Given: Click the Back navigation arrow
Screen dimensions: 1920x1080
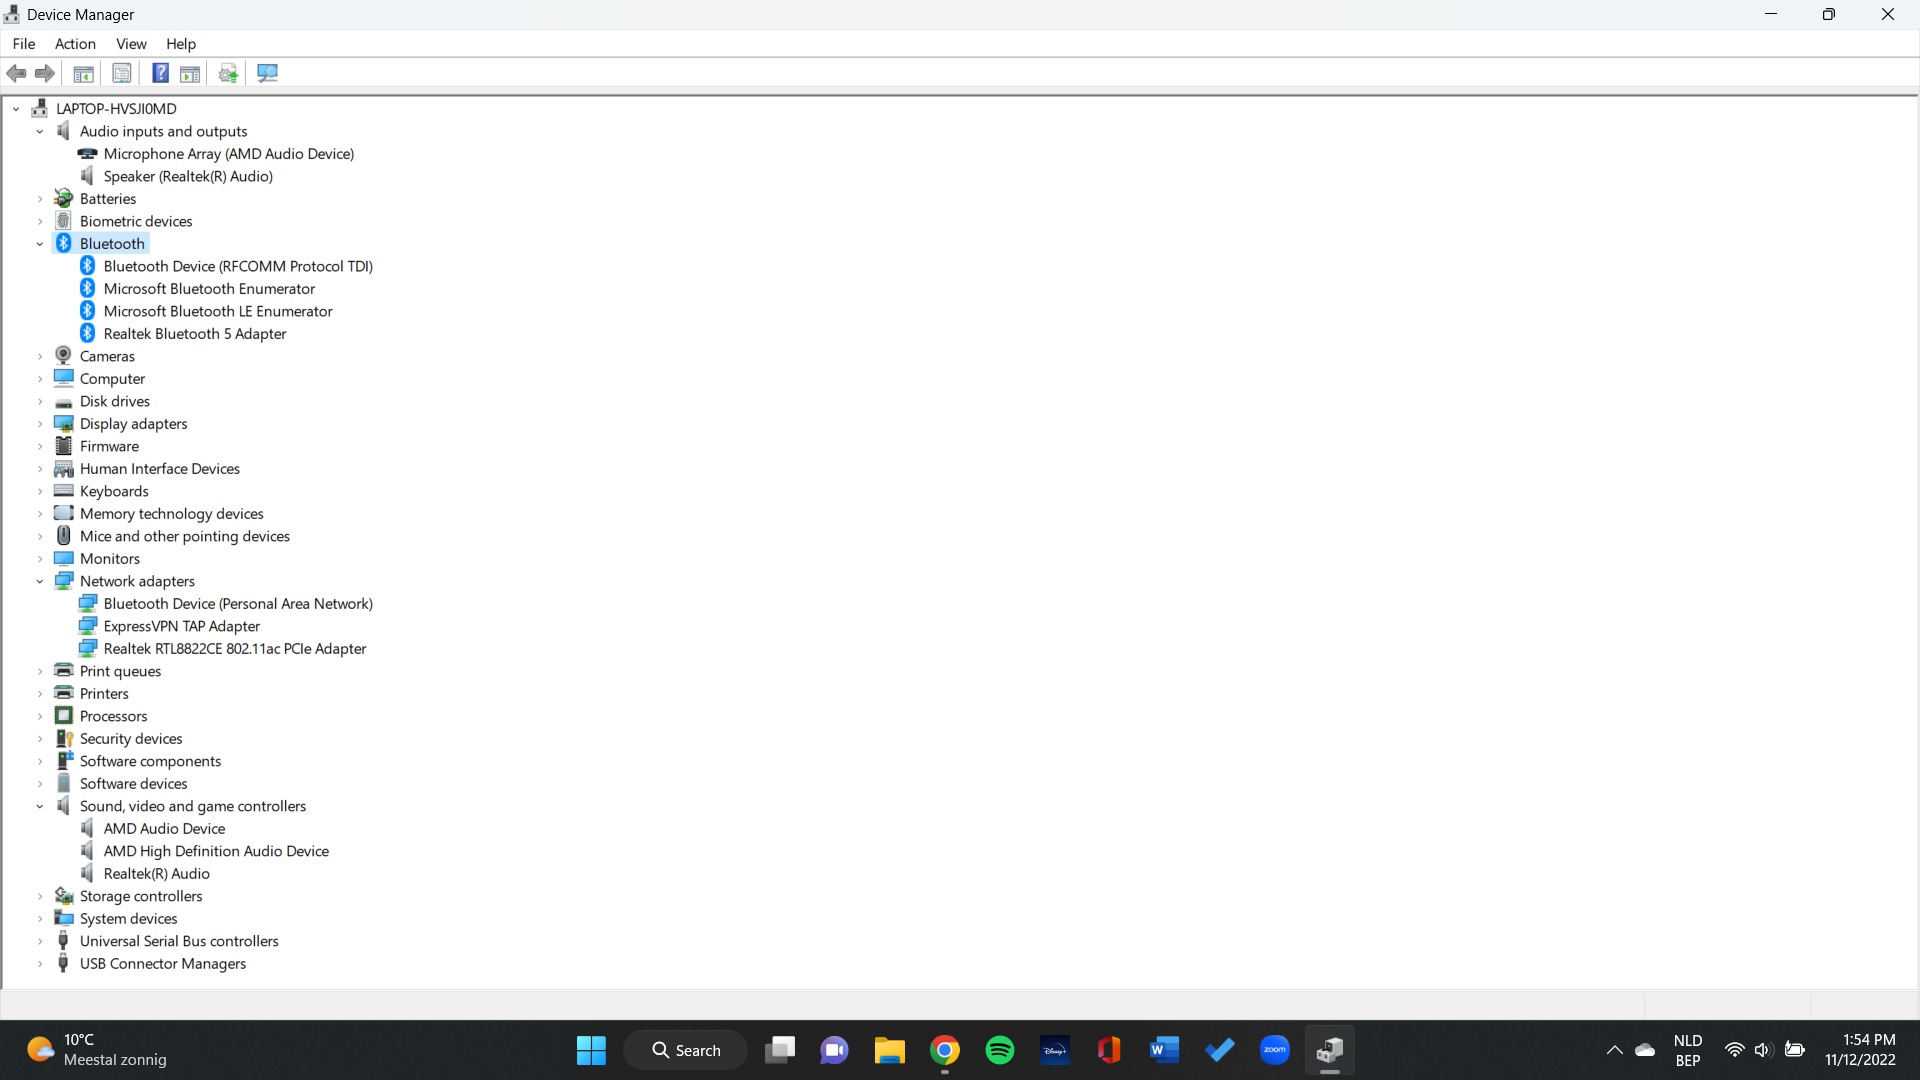Looking at the screenshot, I should click(16, 73).
